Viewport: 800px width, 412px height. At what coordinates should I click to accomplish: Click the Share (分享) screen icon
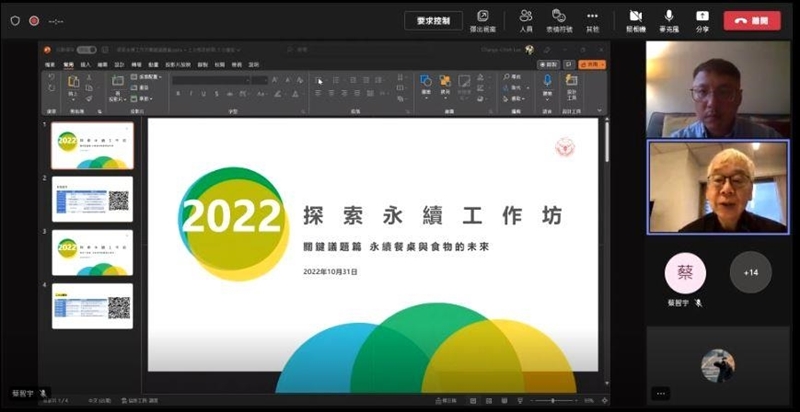click(x=702, y=19)
